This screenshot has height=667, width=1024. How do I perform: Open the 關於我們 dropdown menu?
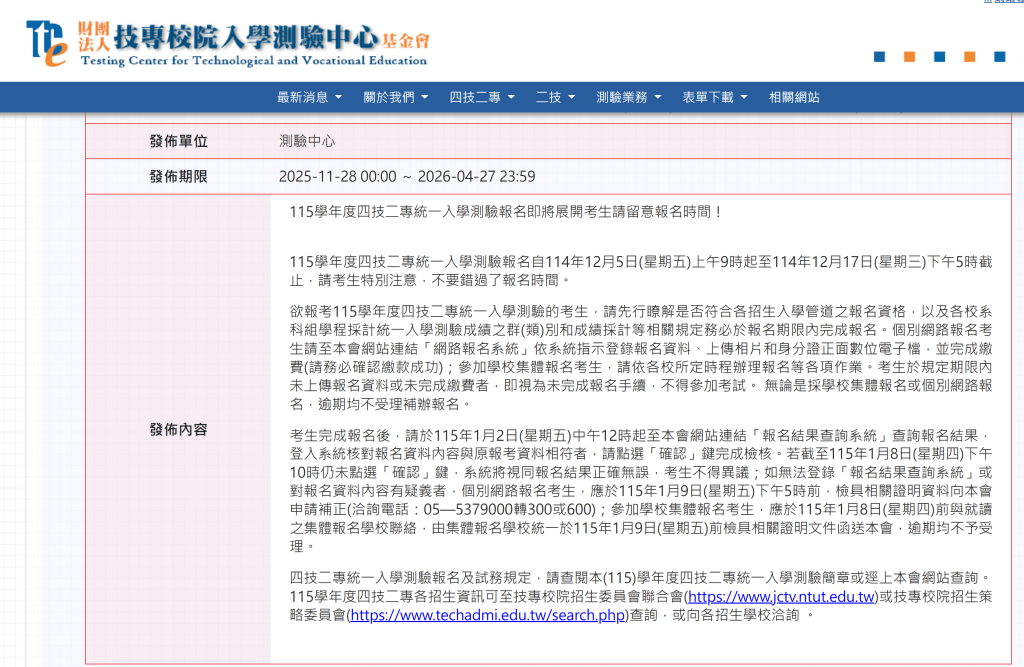pos(396,97)
